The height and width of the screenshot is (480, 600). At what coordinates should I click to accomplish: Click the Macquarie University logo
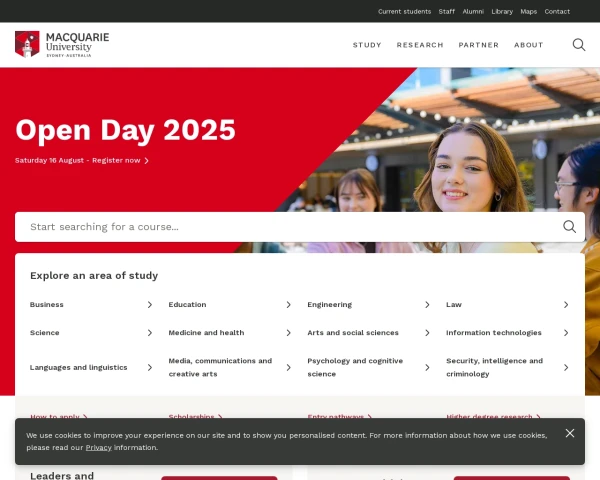62,44
